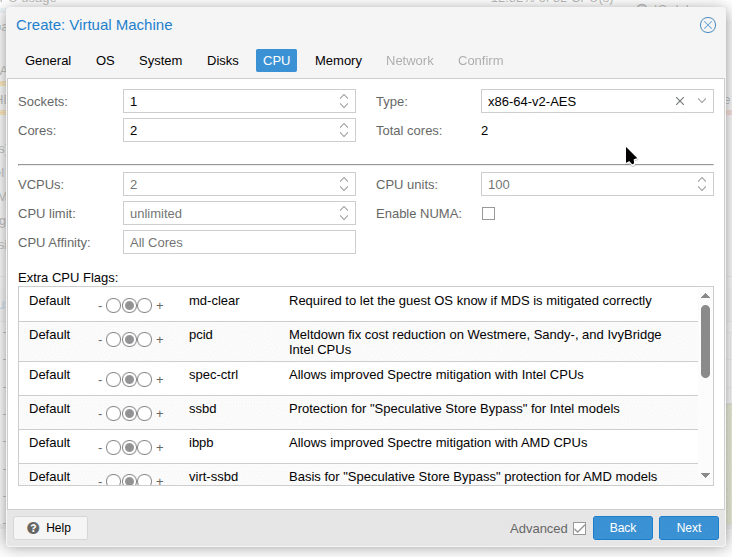This screenshot has height=557, width=732.
Task: Open the Help documentation button
Action: pos(50,528)
